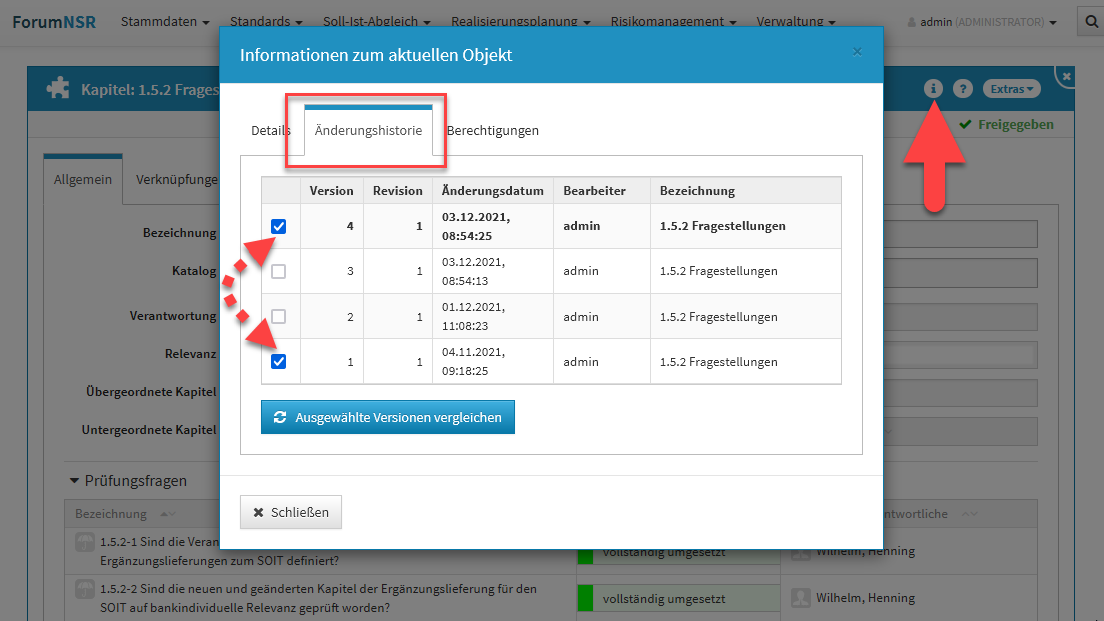Click avatar icon next to Wilhelm, Henning
This screenshot has height=621, width=1104.
click(x=800, y=597)
